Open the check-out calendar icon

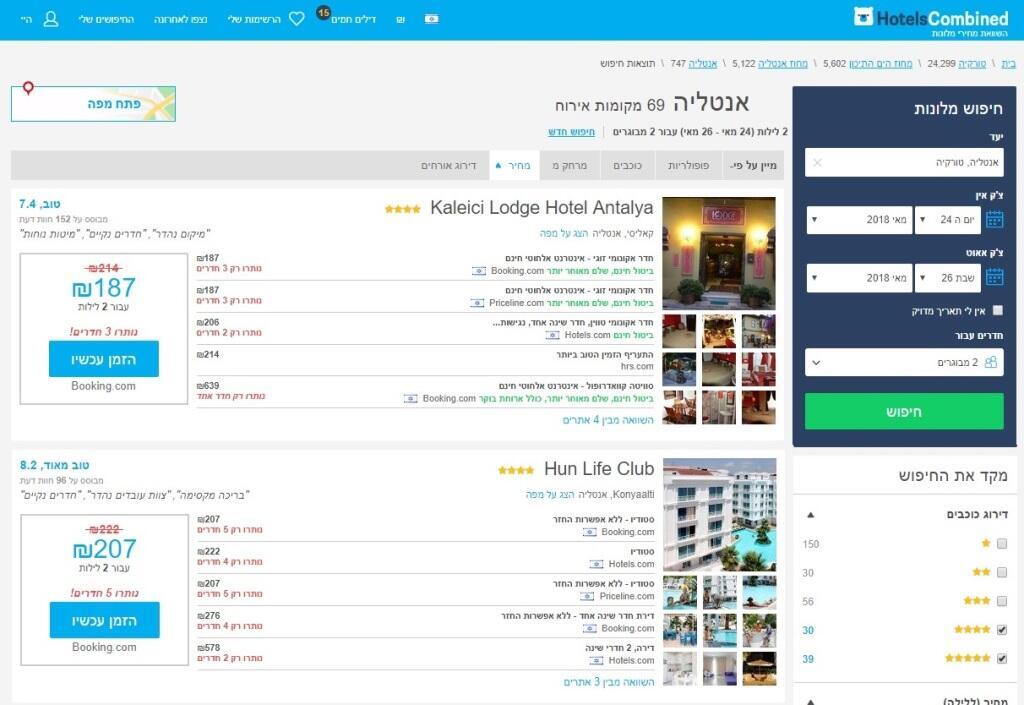pos(994,278)
